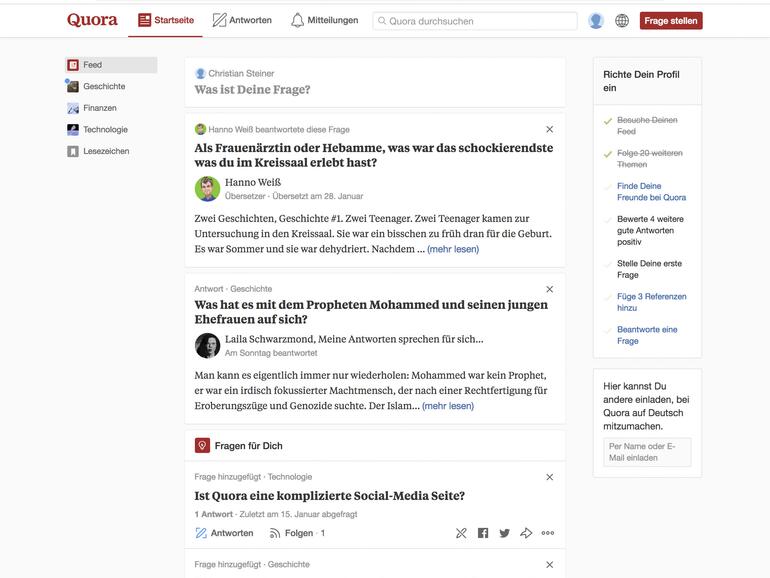The height and width of the screenshot is (578, 770).
Task: Click the Antworten button under Social-Media question
Action: pyautogui.click(x=224, y=533)
